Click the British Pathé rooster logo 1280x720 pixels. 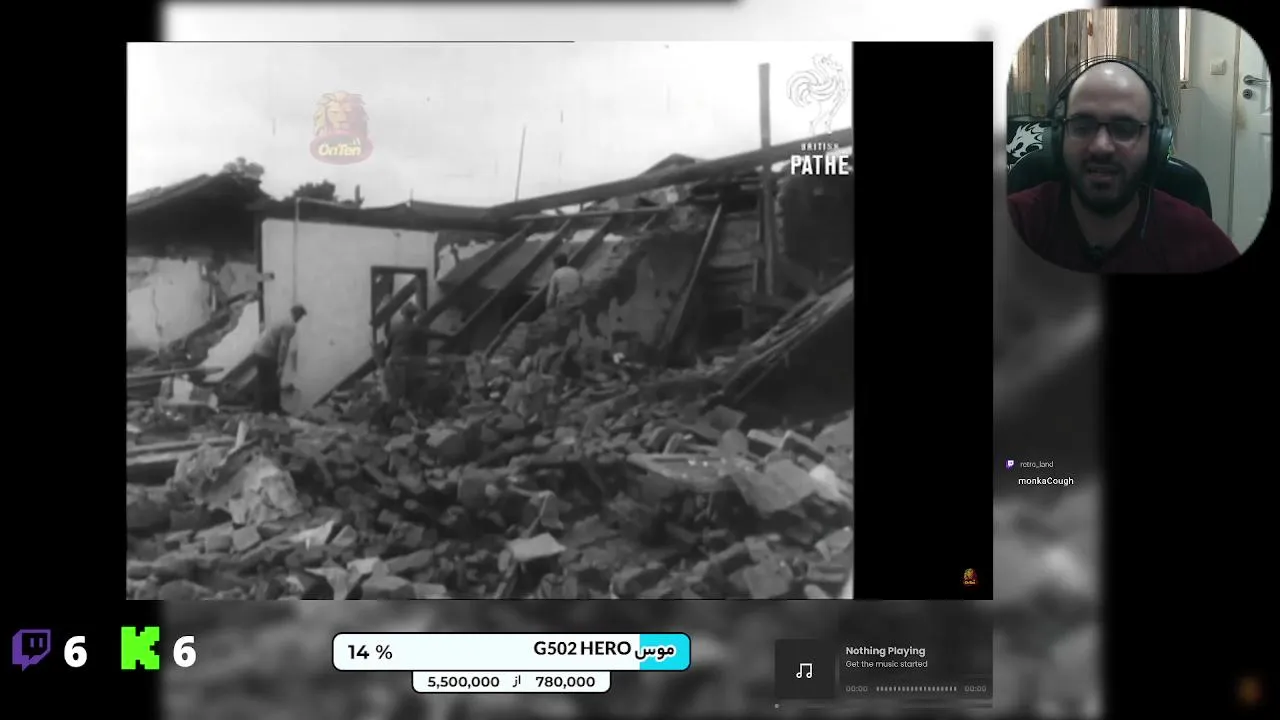(x=818, y=94)
